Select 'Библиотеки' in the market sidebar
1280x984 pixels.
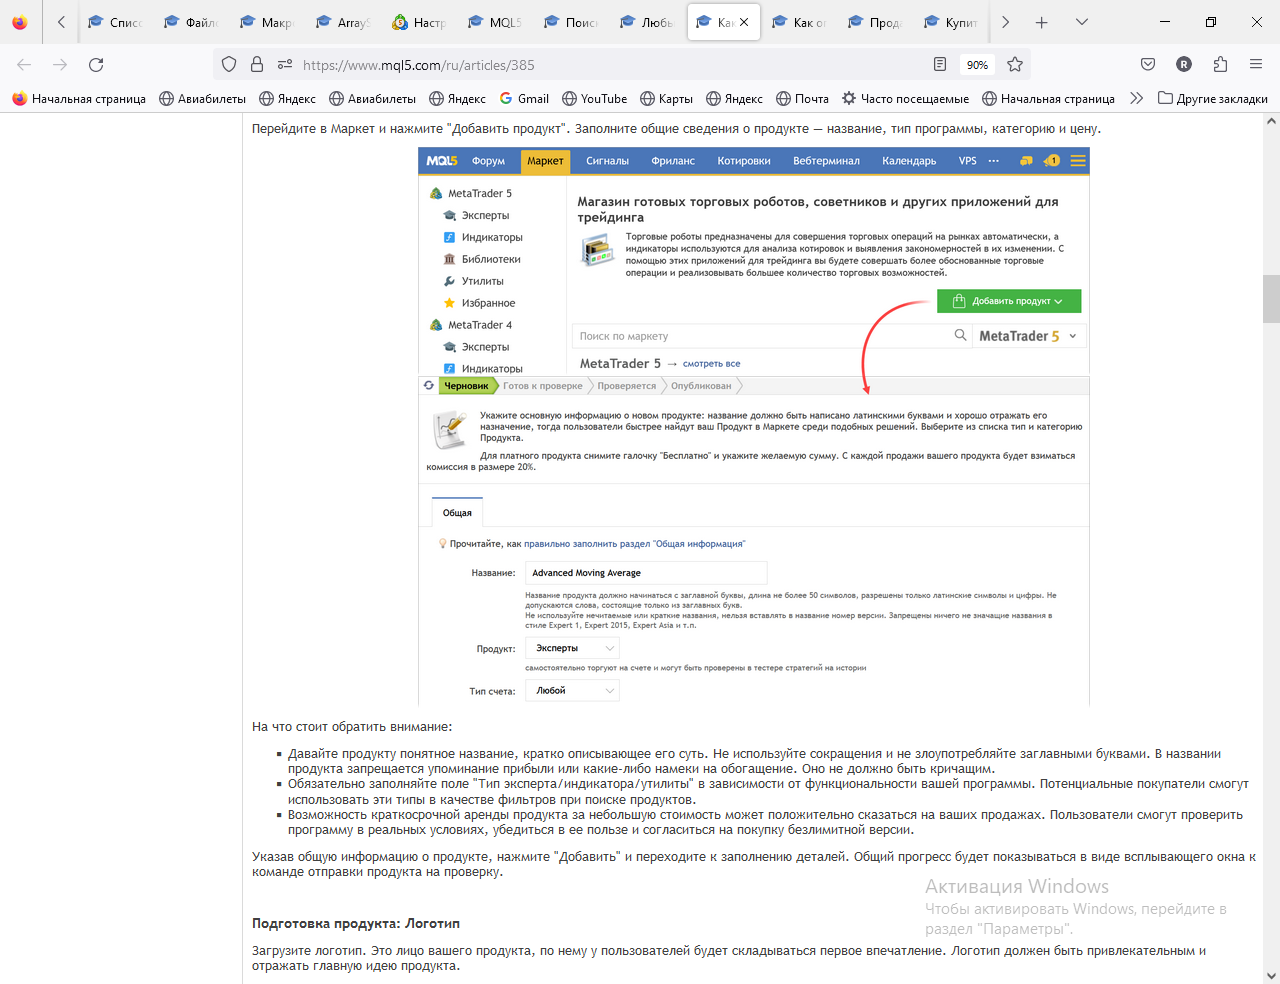click(491, 259)
